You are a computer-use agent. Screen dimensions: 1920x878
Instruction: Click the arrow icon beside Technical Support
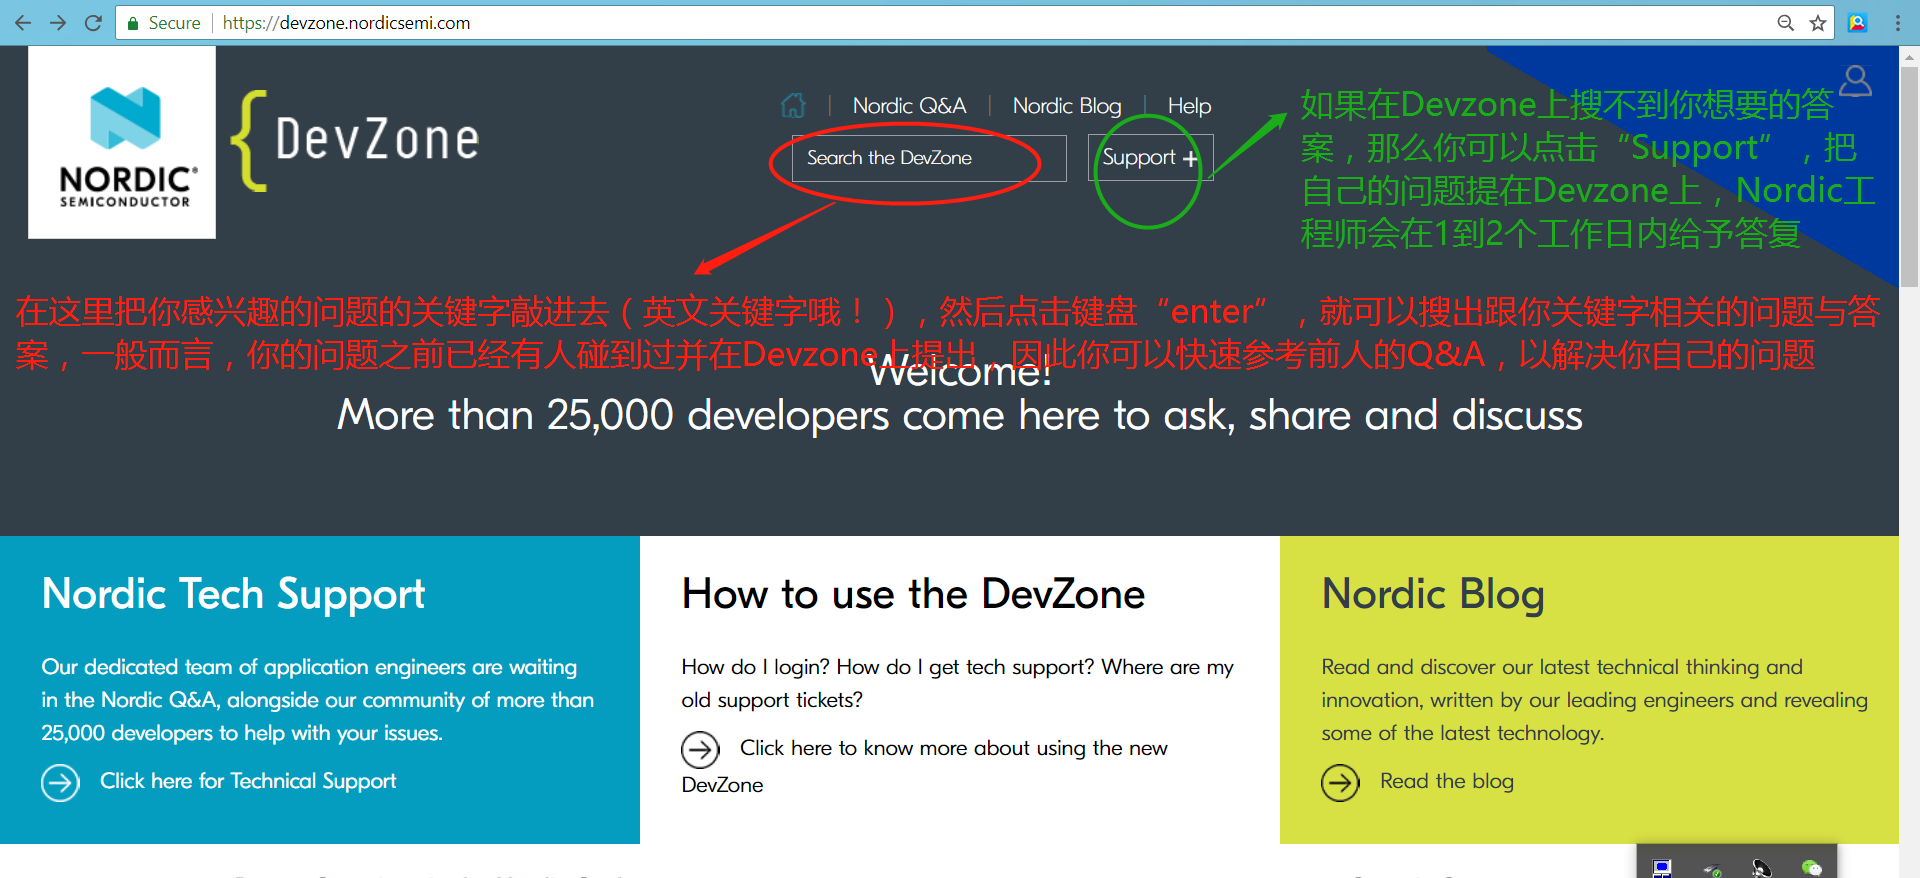[60, 782]
